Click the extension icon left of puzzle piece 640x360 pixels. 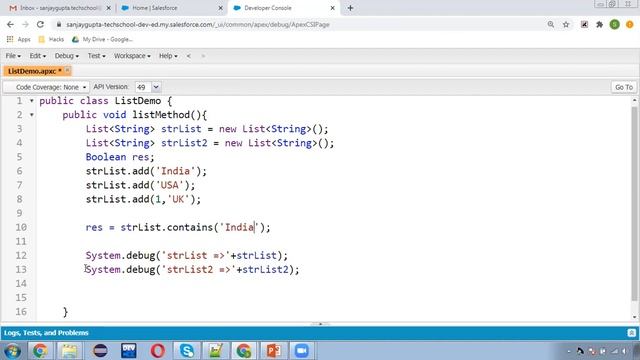[x=584, y=24]
